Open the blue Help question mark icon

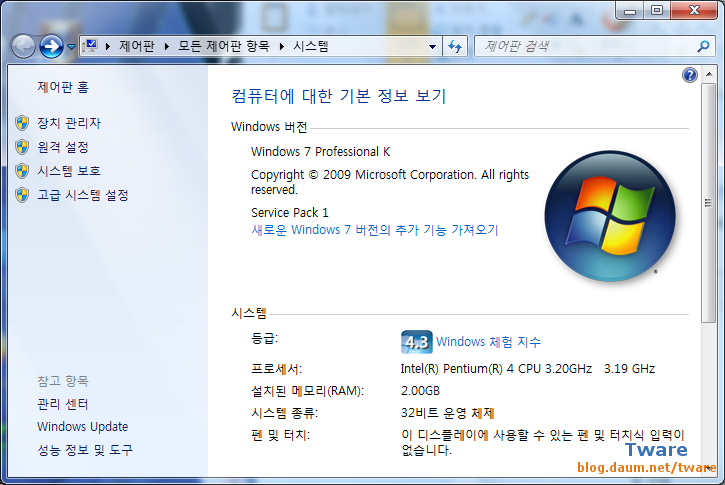[689, 75]
